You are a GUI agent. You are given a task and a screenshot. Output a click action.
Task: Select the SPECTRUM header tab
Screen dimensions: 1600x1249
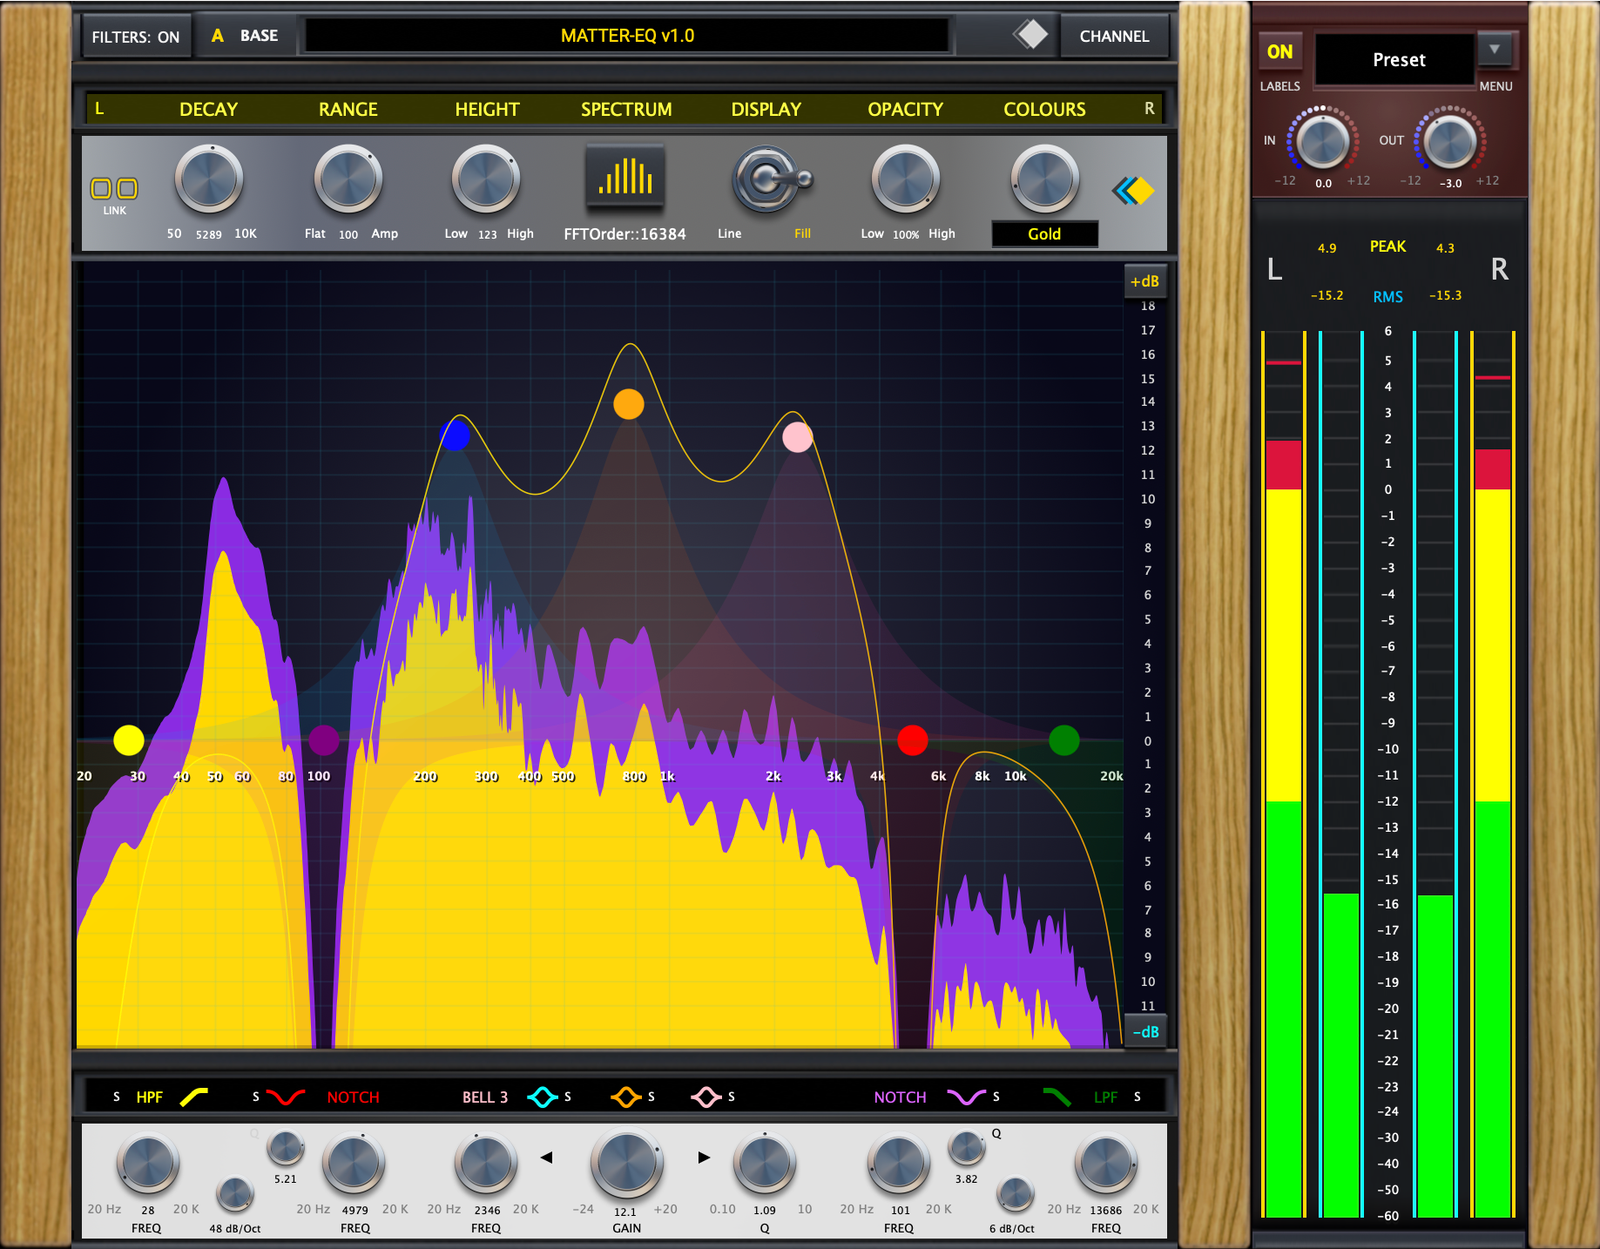[626, 109]
